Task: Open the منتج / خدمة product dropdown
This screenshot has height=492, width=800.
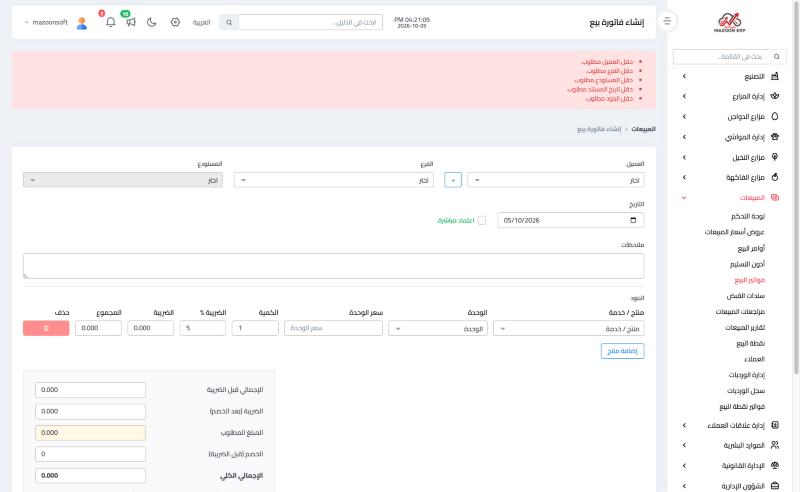Action: tap(569, 328)
